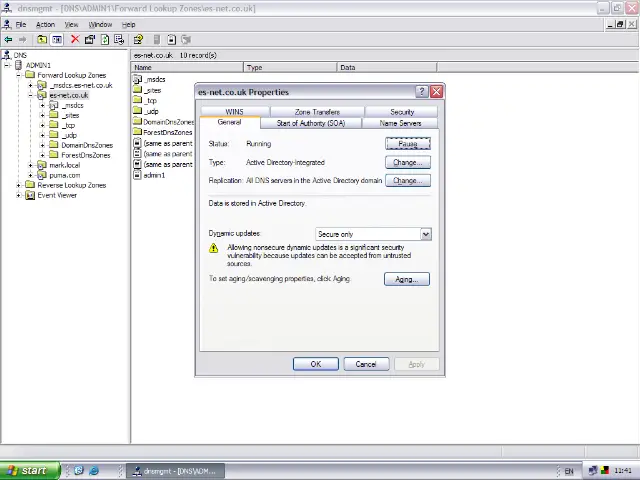Select the DomainDnsZones row in record list
This screenshot has width=640, height=480.
tap(164, 122)
